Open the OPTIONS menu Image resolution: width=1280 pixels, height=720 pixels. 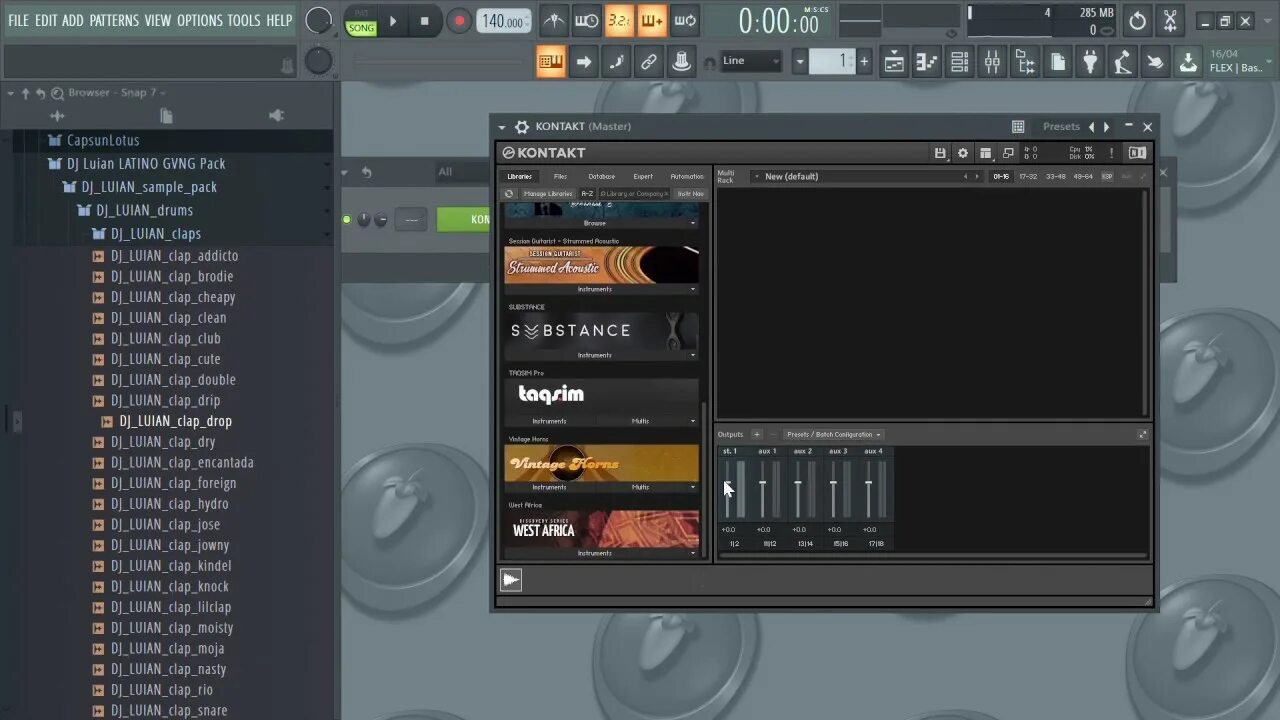(x=200, y=20)
